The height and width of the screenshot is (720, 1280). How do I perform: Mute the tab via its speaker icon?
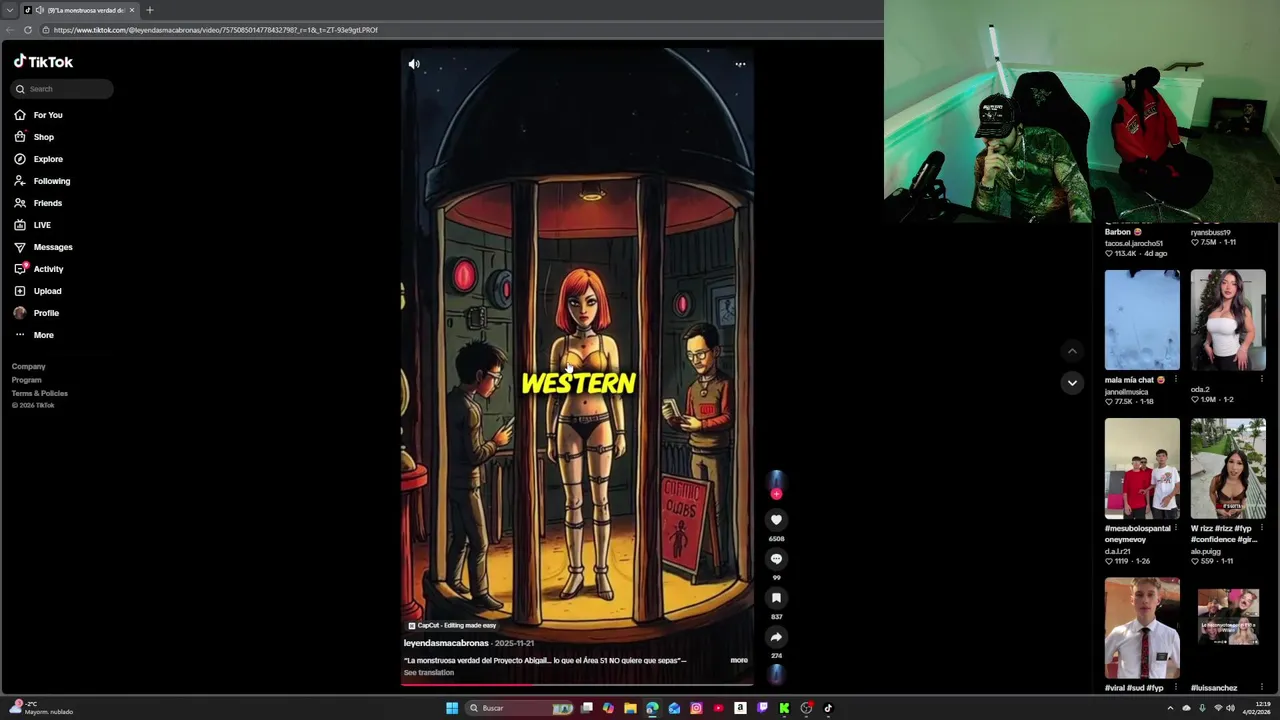click(39, 10)
